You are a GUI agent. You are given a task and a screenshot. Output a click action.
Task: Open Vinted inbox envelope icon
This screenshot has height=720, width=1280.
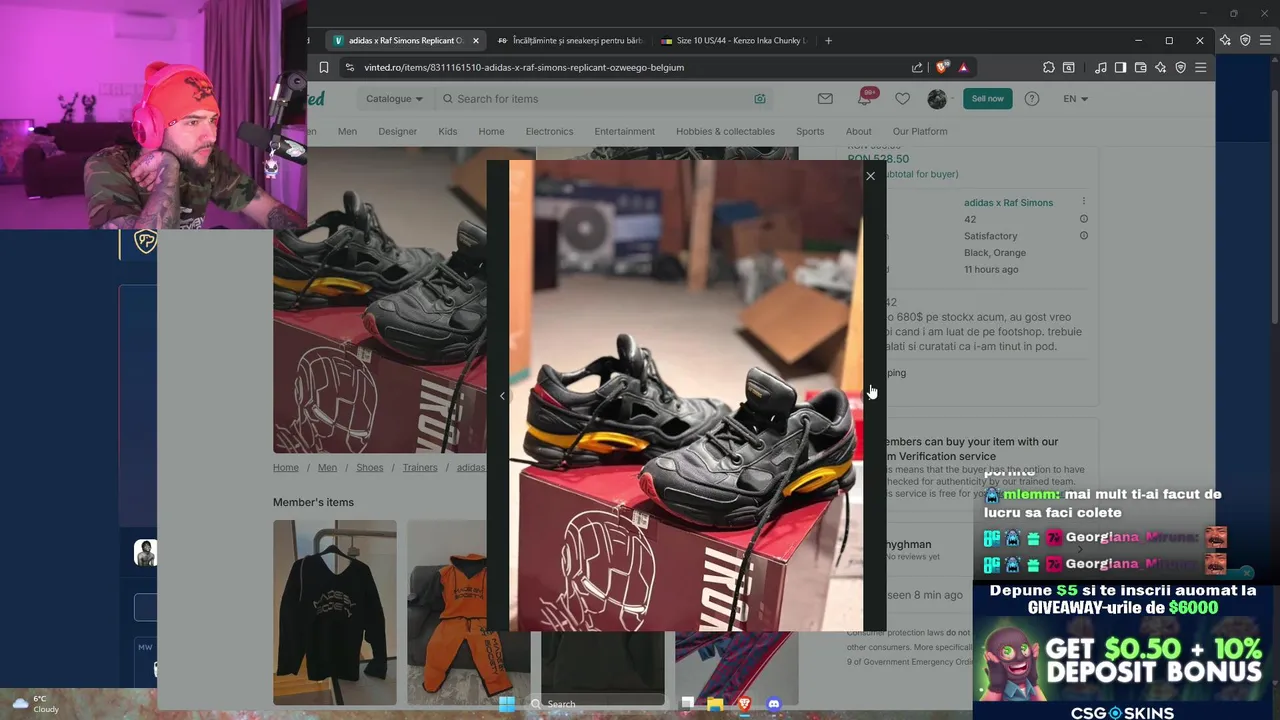pyautogui.click(x=825, y=99)
